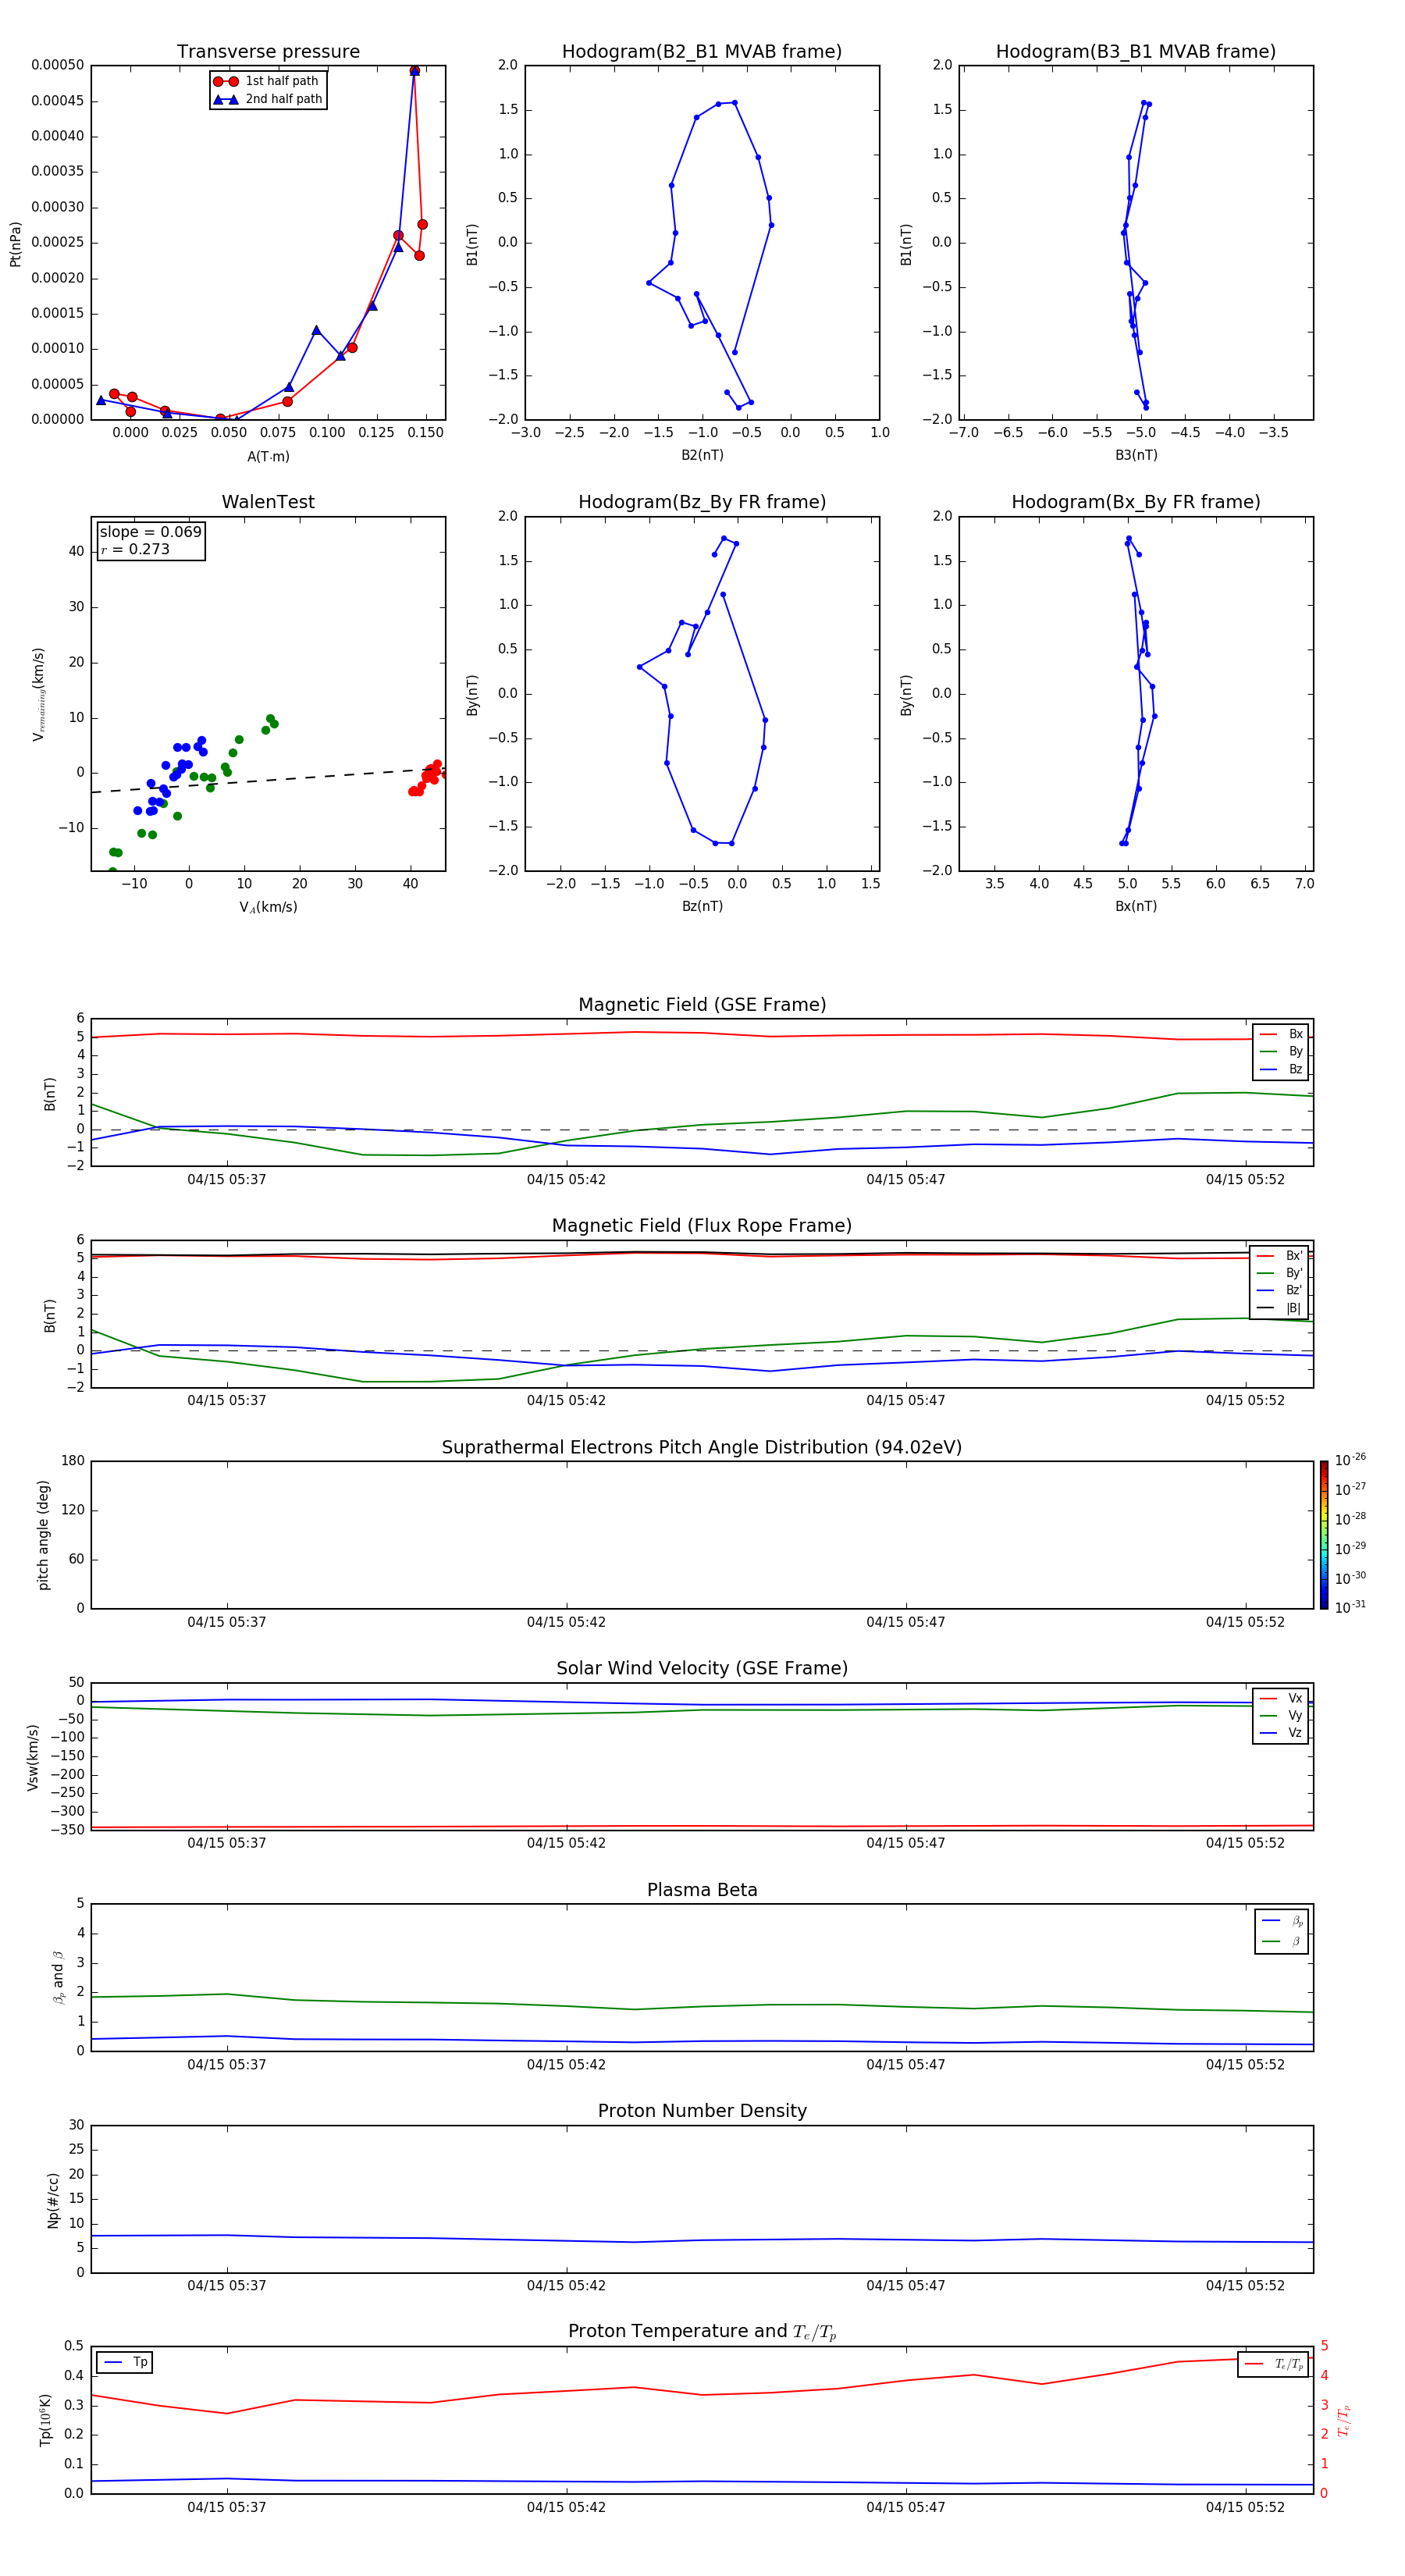Click the peak marker in Transverse pressure plot
The width and height of the screenshot is (1405, 2576).
pyautogui.click(x=414, y=71)
